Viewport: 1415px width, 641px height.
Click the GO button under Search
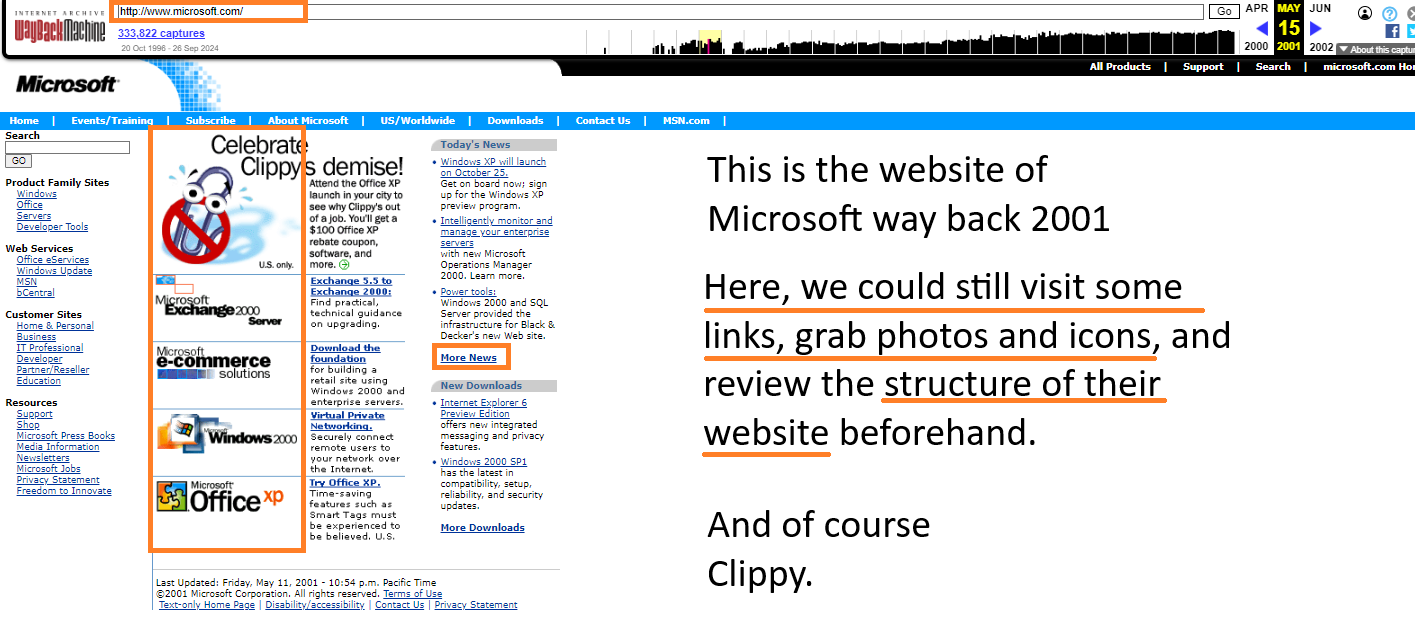pos(18,161)
